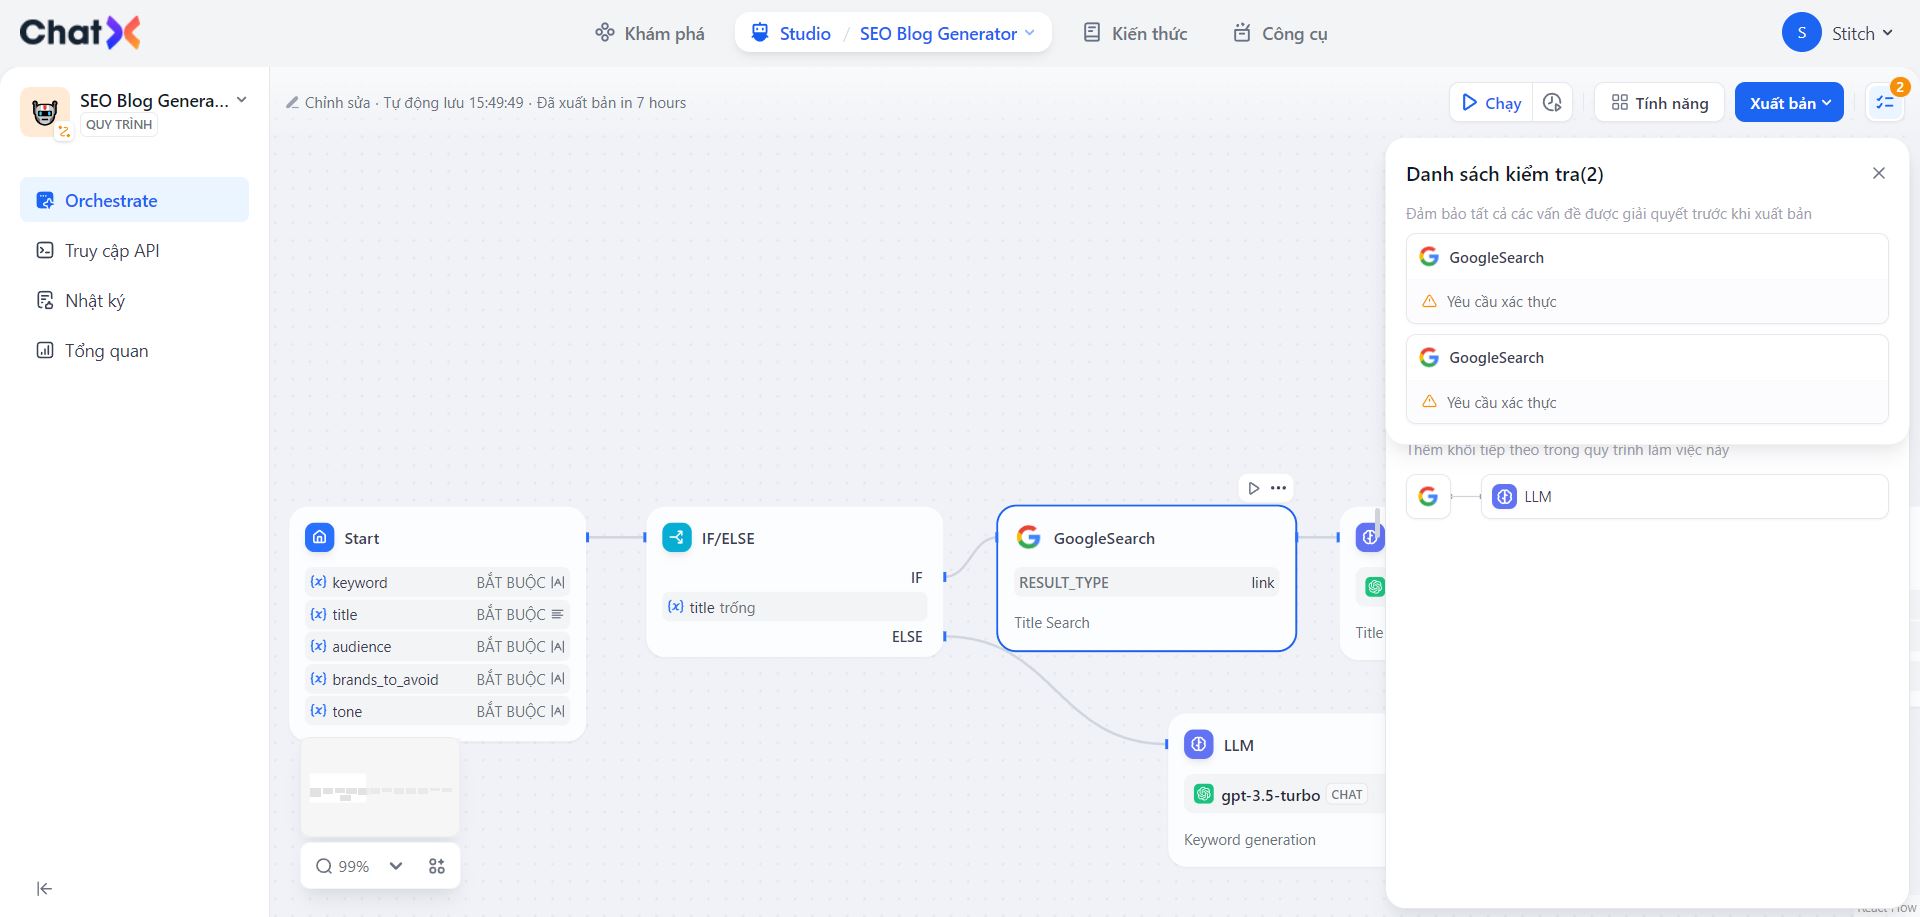Viewport: 1920px width, 917px height.
Task: Go to the Khám phá tab
Action: click(650, 33)
